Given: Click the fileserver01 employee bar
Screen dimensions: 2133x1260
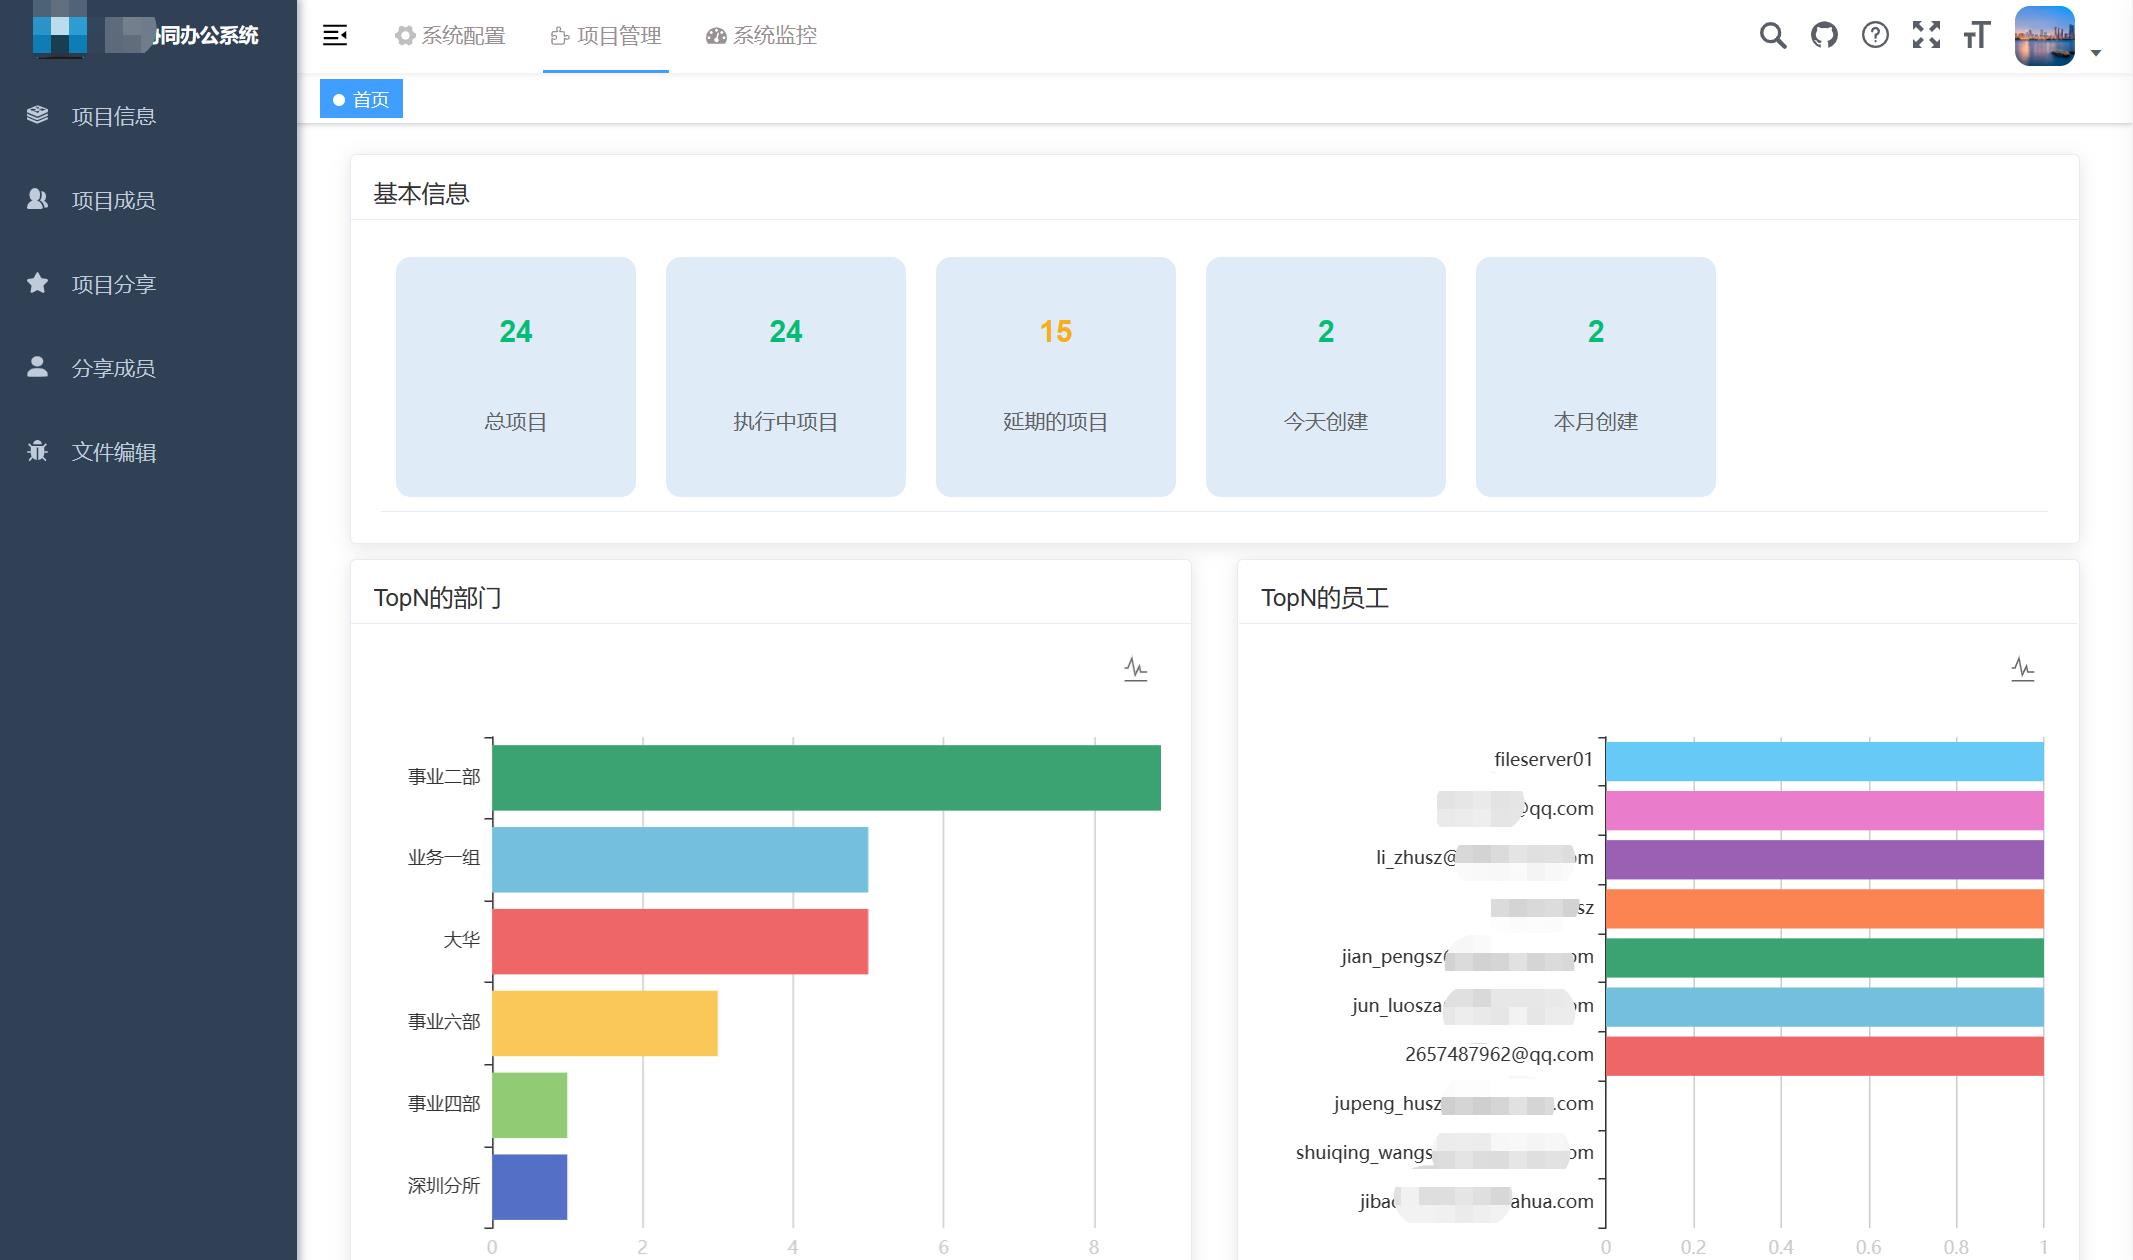Looking at the screenshot, I should [1825, 761].
